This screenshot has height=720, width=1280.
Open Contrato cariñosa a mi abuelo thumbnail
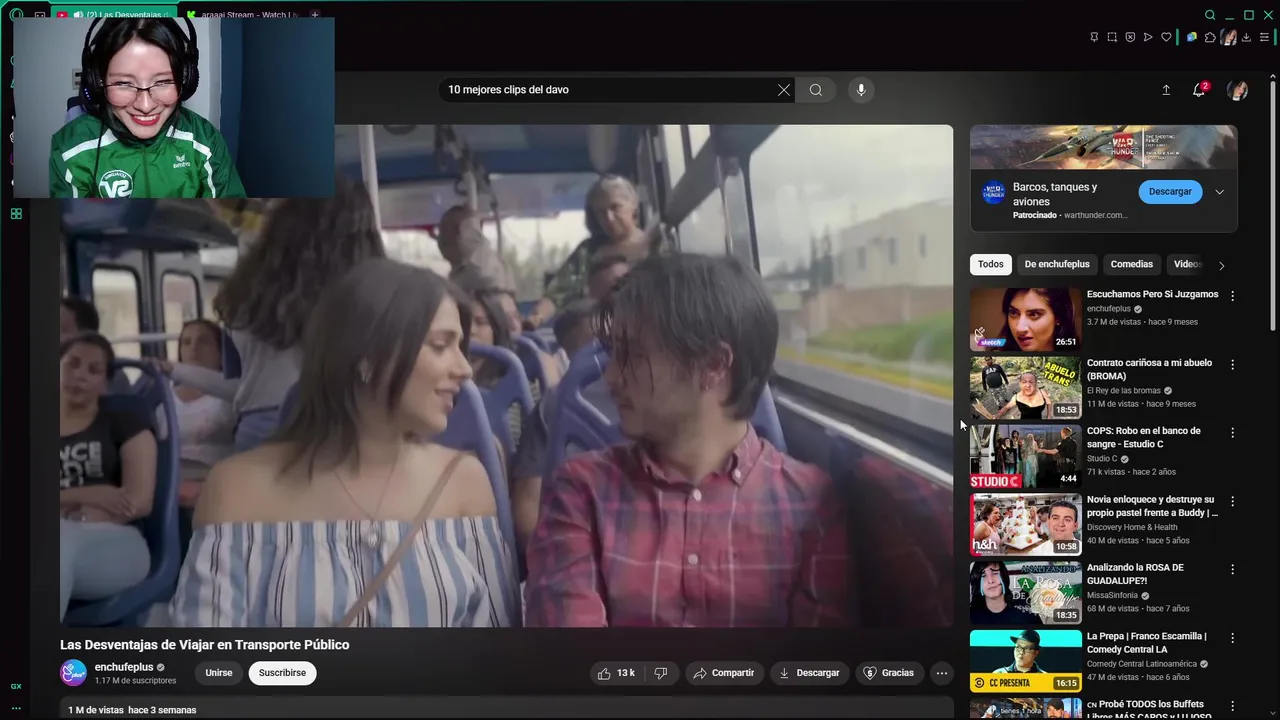click(1026, 387)
